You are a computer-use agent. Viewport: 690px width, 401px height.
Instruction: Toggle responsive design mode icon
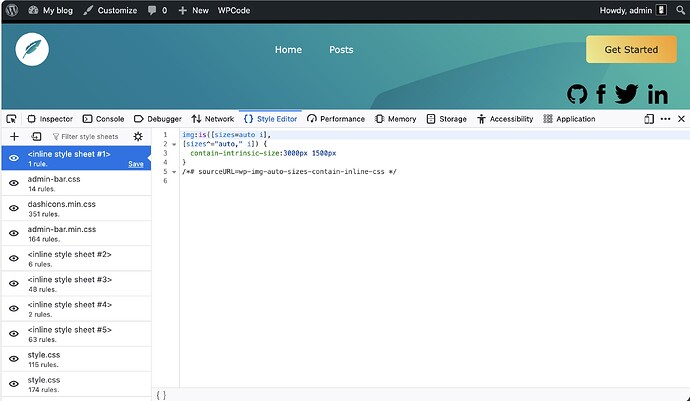[x=649, y=119]
